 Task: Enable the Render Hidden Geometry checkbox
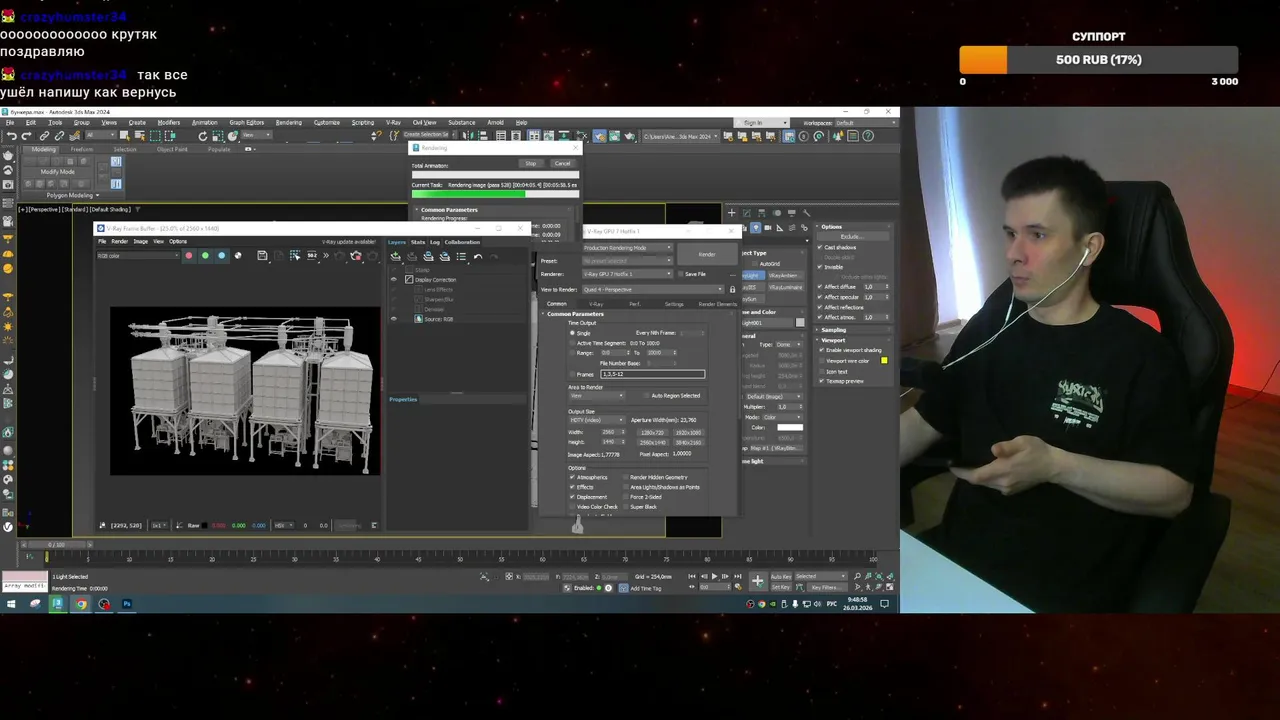click(625, 477)
